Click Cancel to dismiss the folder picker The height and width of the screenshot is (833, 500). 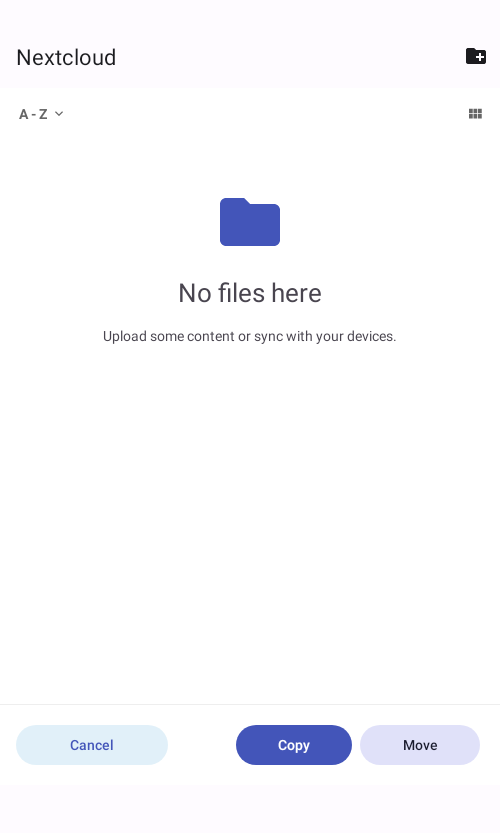tap(92, 745)
